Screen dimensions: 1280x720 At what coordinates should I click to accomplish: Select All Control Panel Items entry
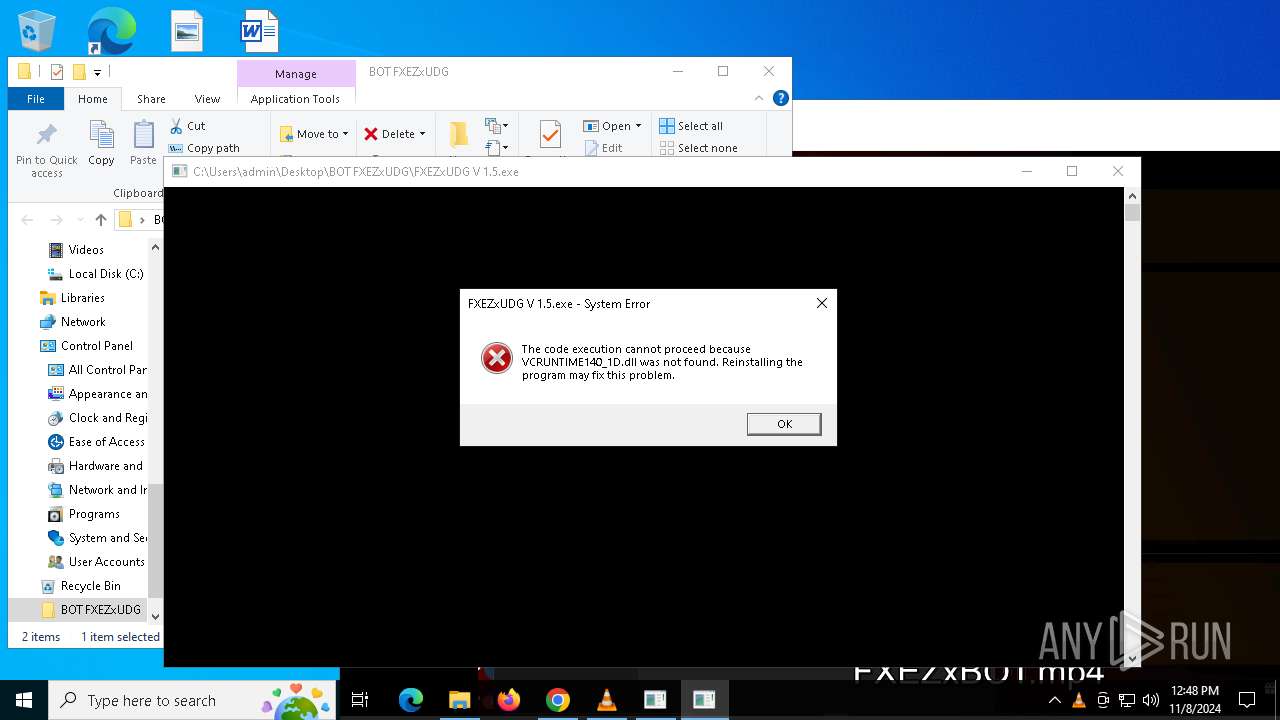coord(97,370)
